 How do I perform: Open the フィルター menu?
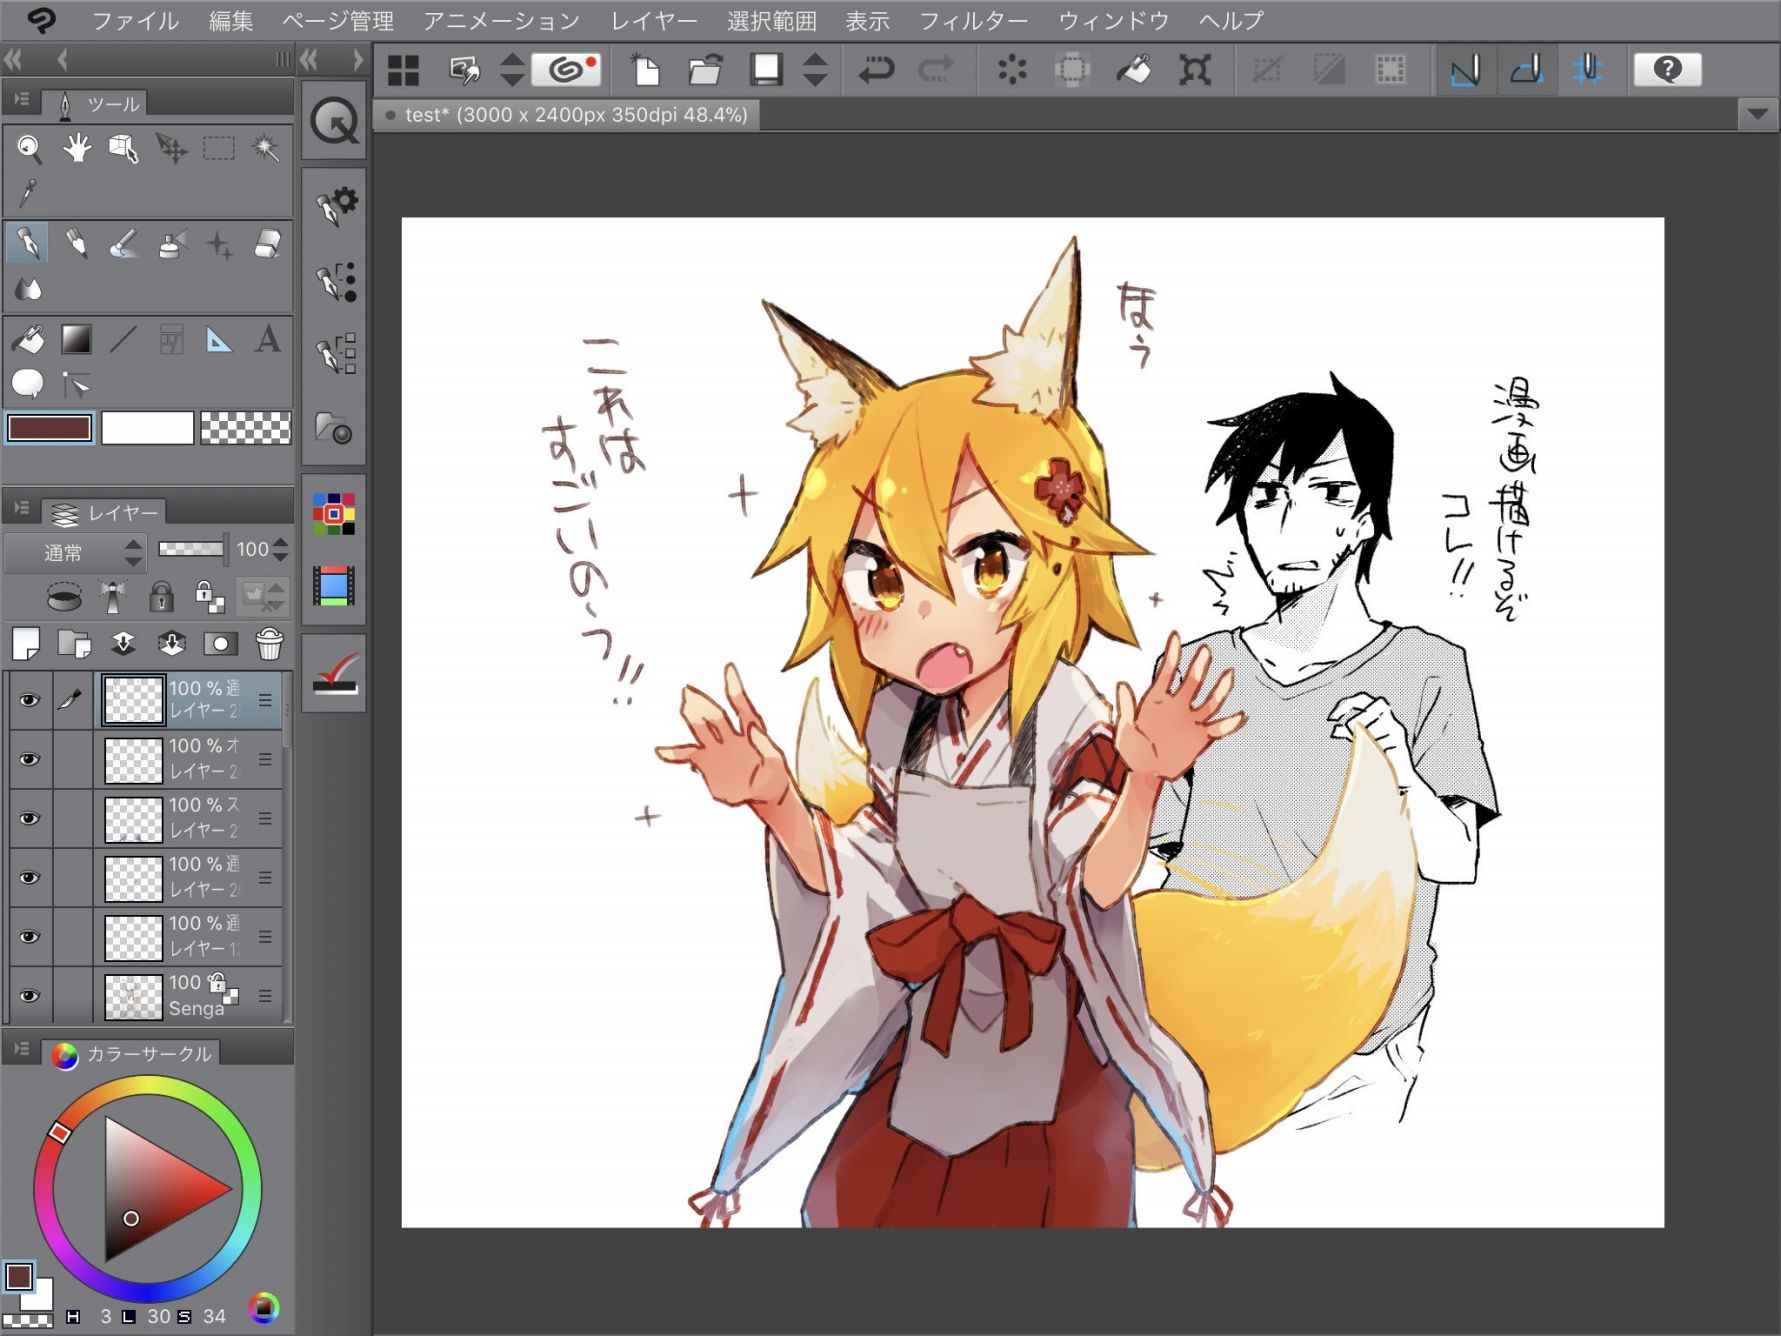click(x=972, y=21)
